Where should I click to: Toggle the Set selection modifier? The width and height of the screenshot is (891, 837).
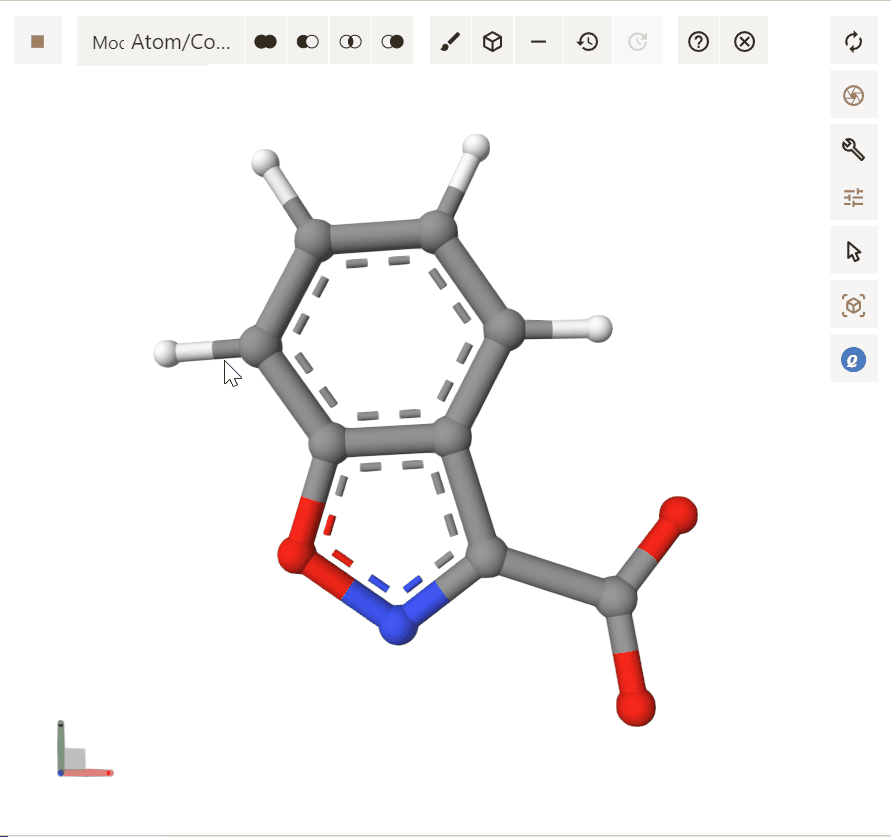[393, 42]
